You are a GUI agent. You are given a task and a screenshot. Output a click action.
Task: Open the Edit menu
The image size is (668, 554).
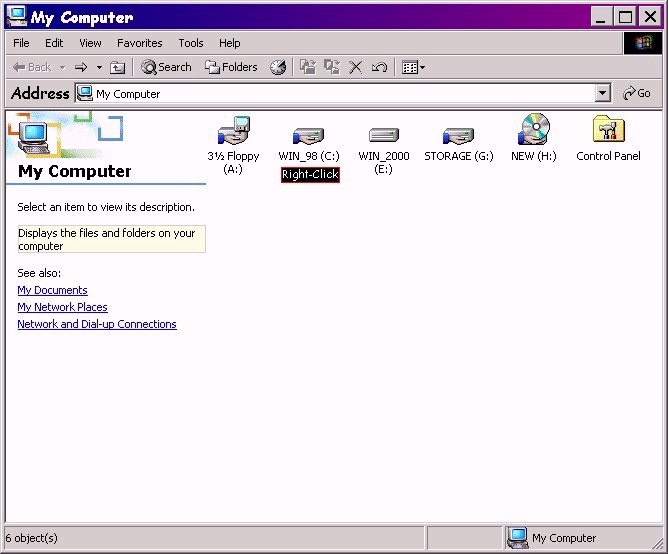54,43
